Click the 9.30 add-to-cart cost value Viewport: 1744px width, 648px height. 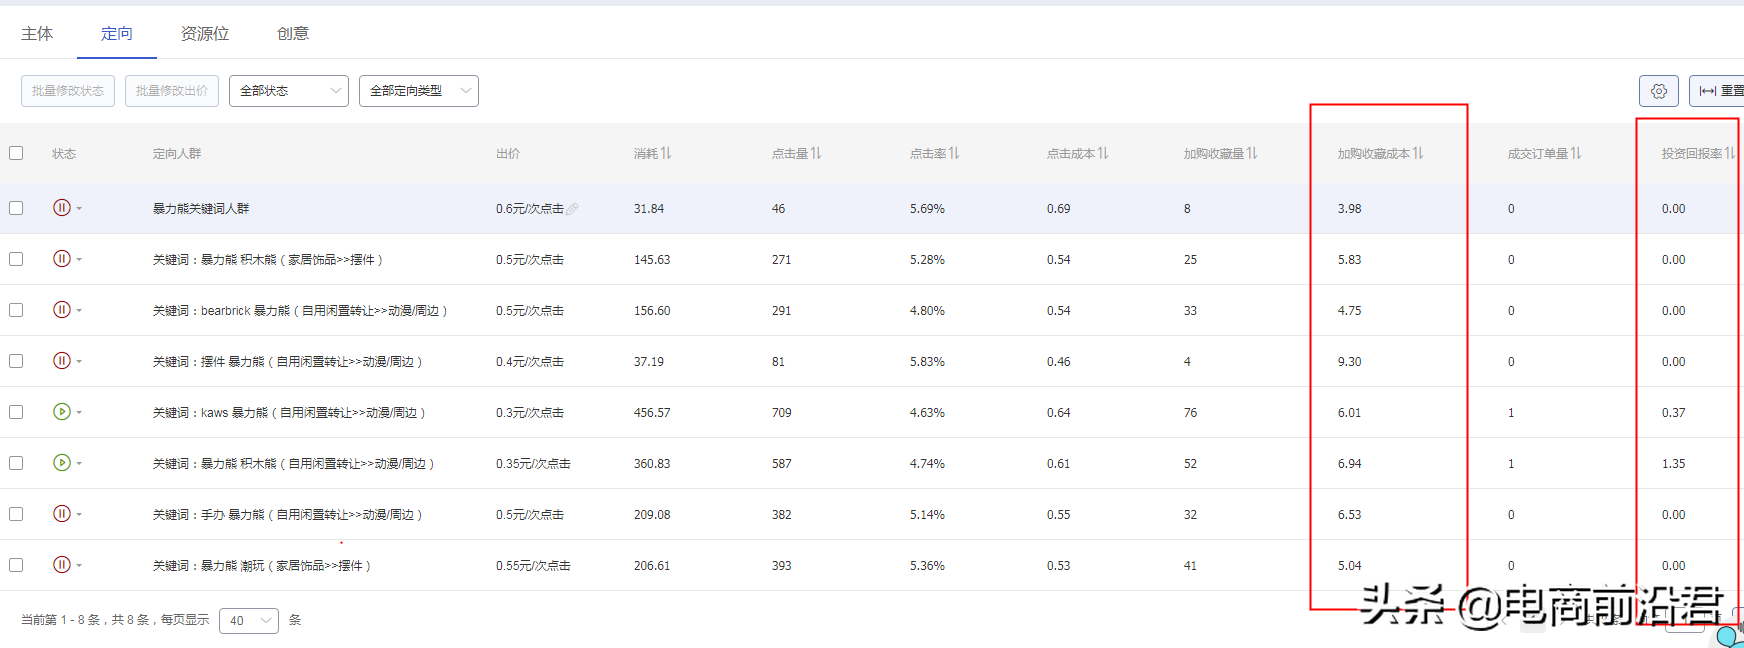click(1349, 362)
